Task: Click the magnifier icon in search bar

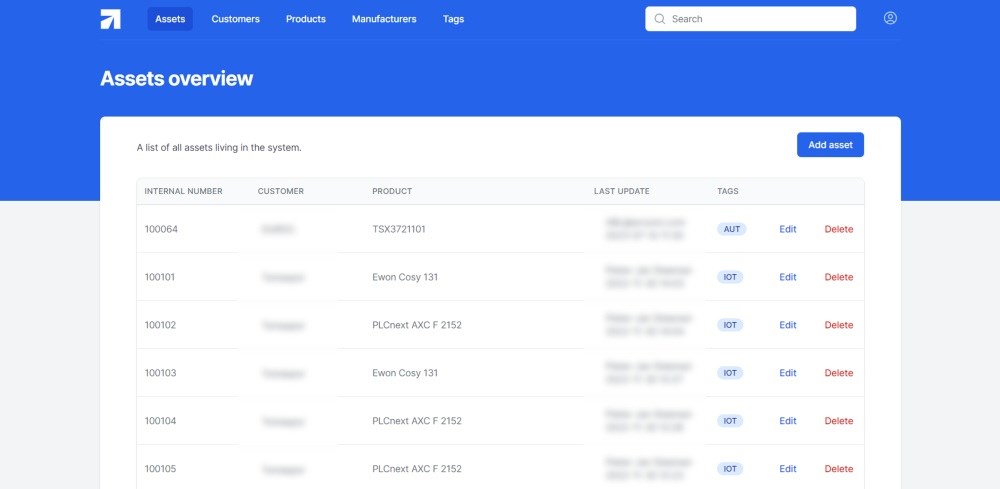Action: tap(660, 19)
